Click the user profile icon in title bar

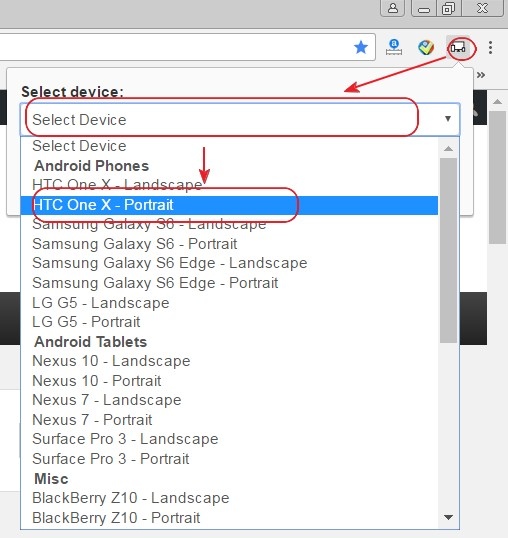click(x=393, y=8)
